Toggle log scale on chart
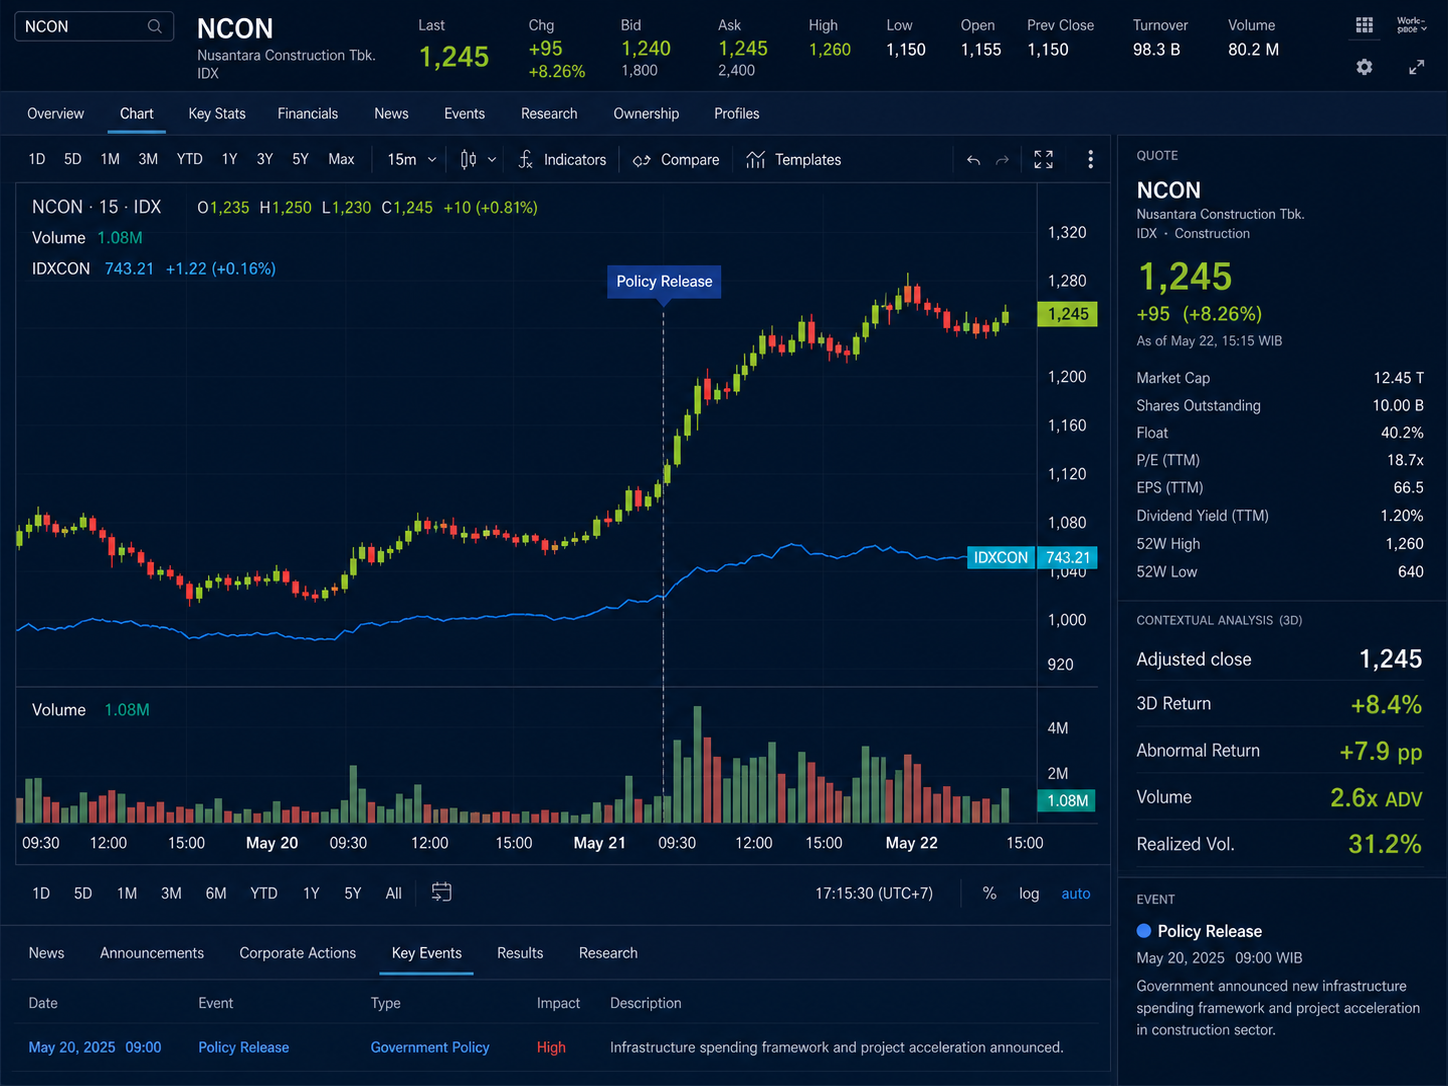The image size is (1448, 1086). 1029,893
